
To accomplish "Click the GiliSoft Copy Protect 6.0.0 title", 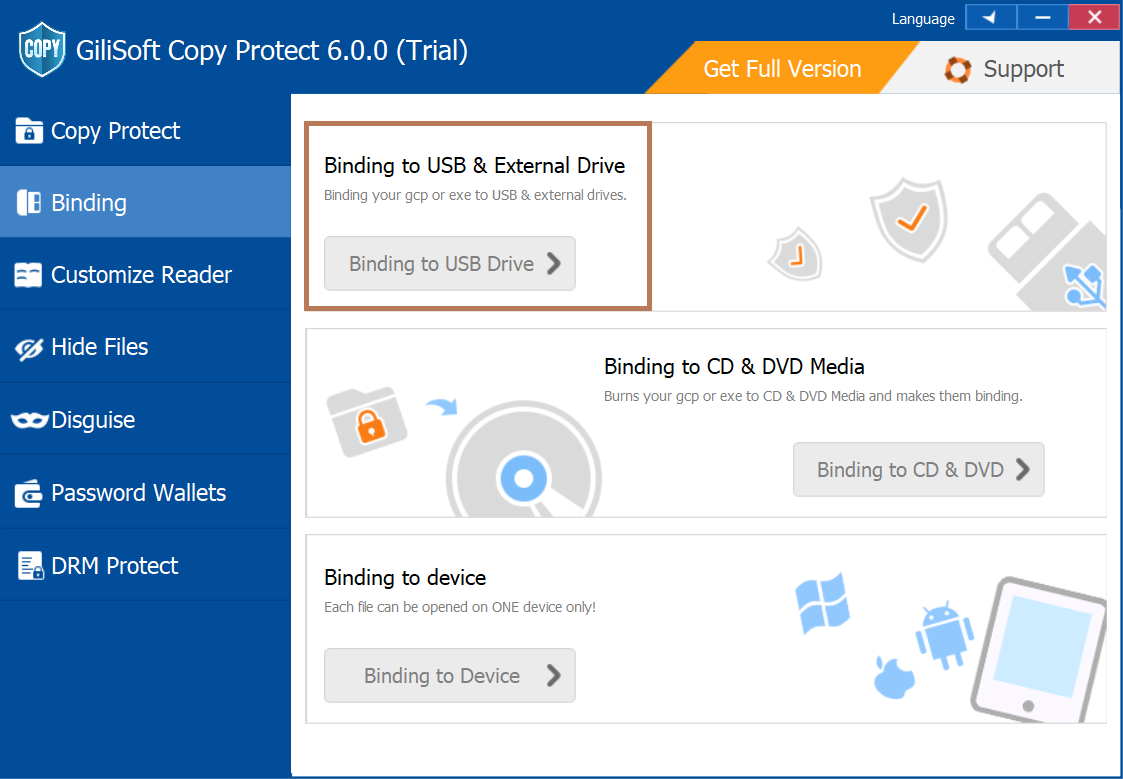I will click(271, 51).
